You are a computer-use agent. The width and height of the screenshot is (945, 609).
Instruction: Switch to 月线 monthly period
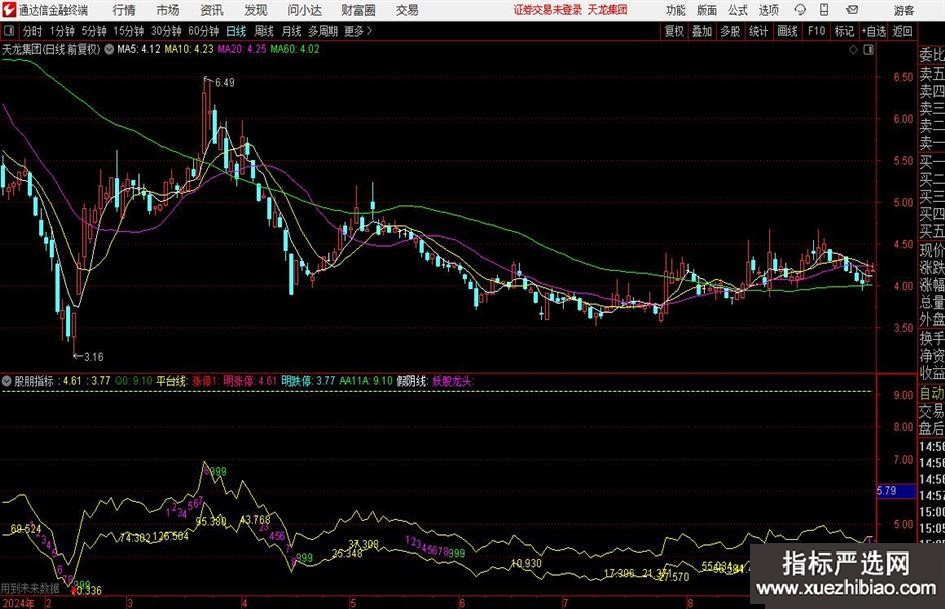tap(291, 31)
